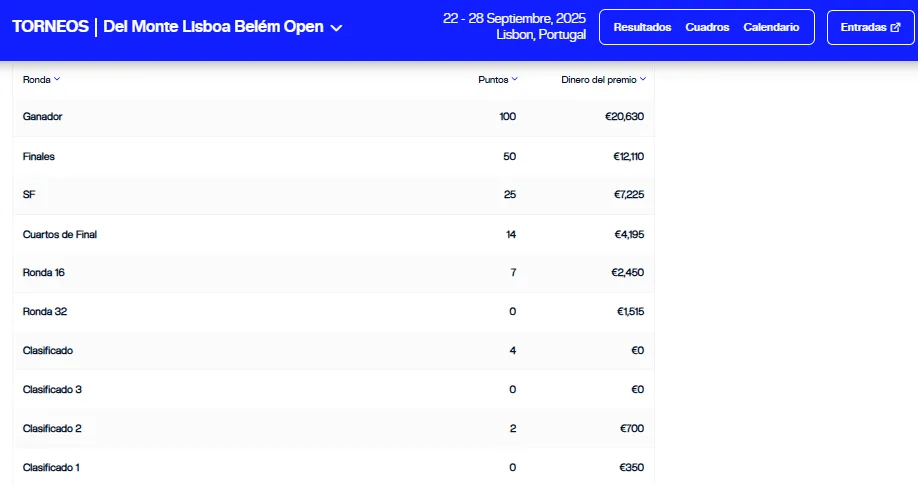The image size is (918, 487).
Task: Select the Clasificado 3 row label
Action: pos(52,389)
